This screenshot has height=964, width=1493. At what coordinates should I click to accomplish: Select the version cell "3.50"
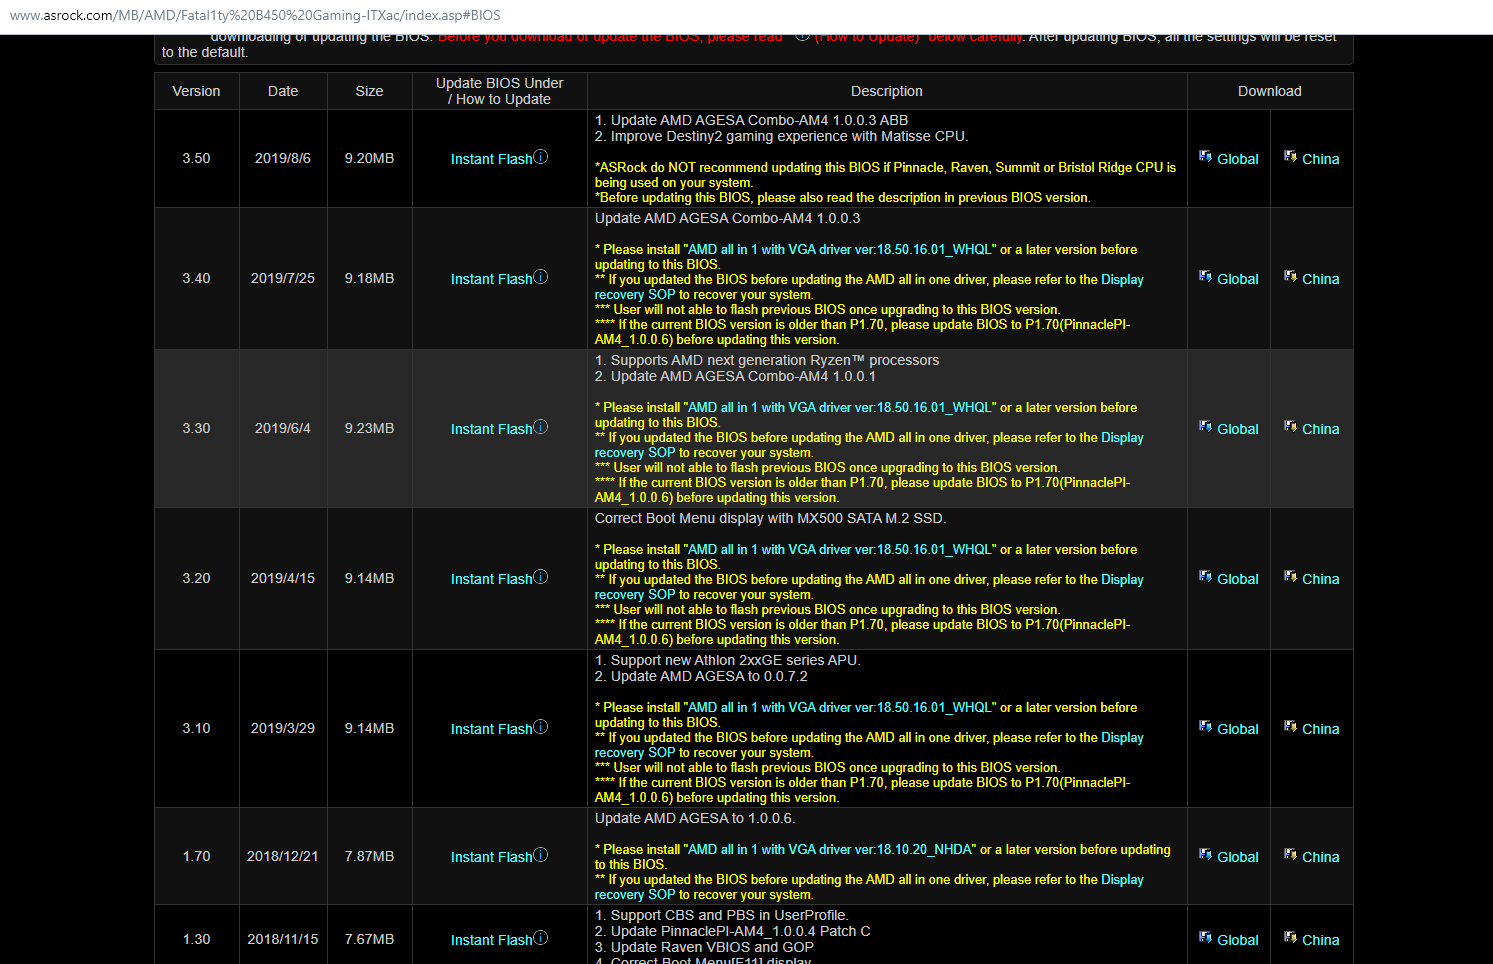click(x=196, y=158)
